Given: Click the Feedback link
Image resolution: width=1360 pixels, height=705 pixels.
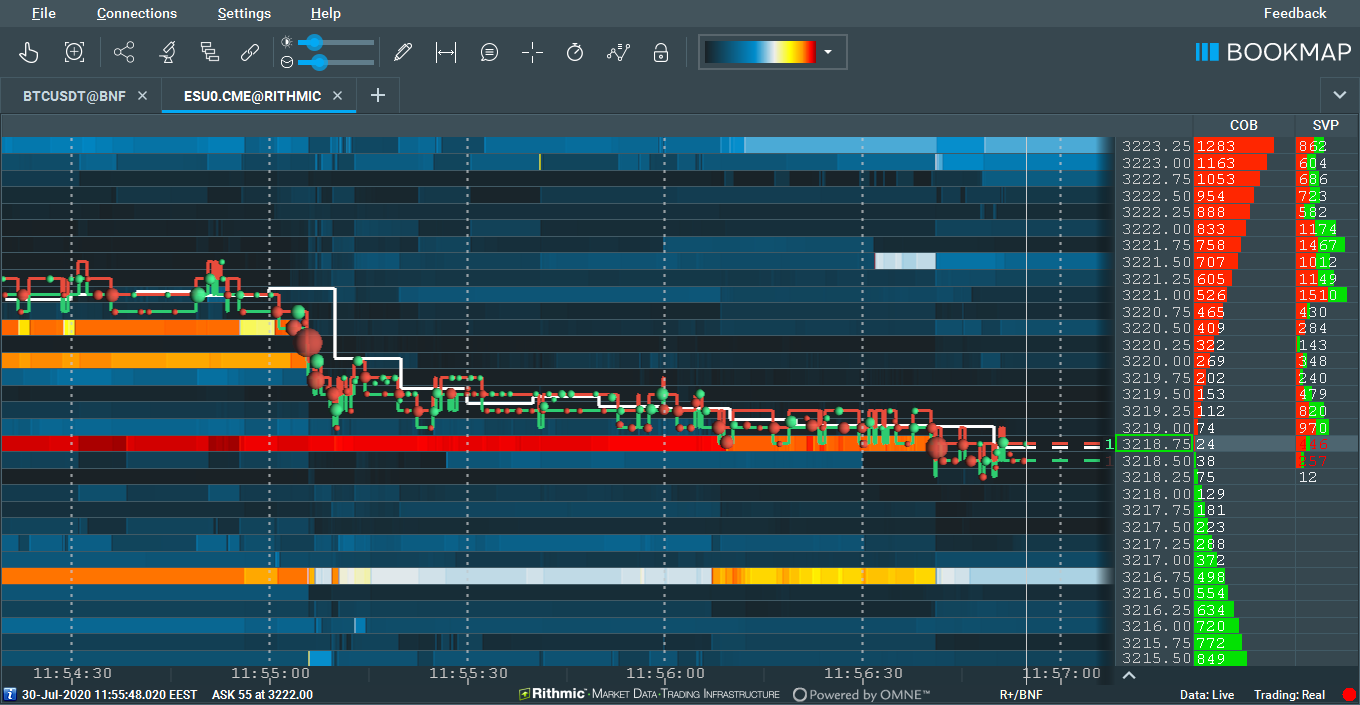Looking at the screenshot, I should click(x=1294, y=13).
